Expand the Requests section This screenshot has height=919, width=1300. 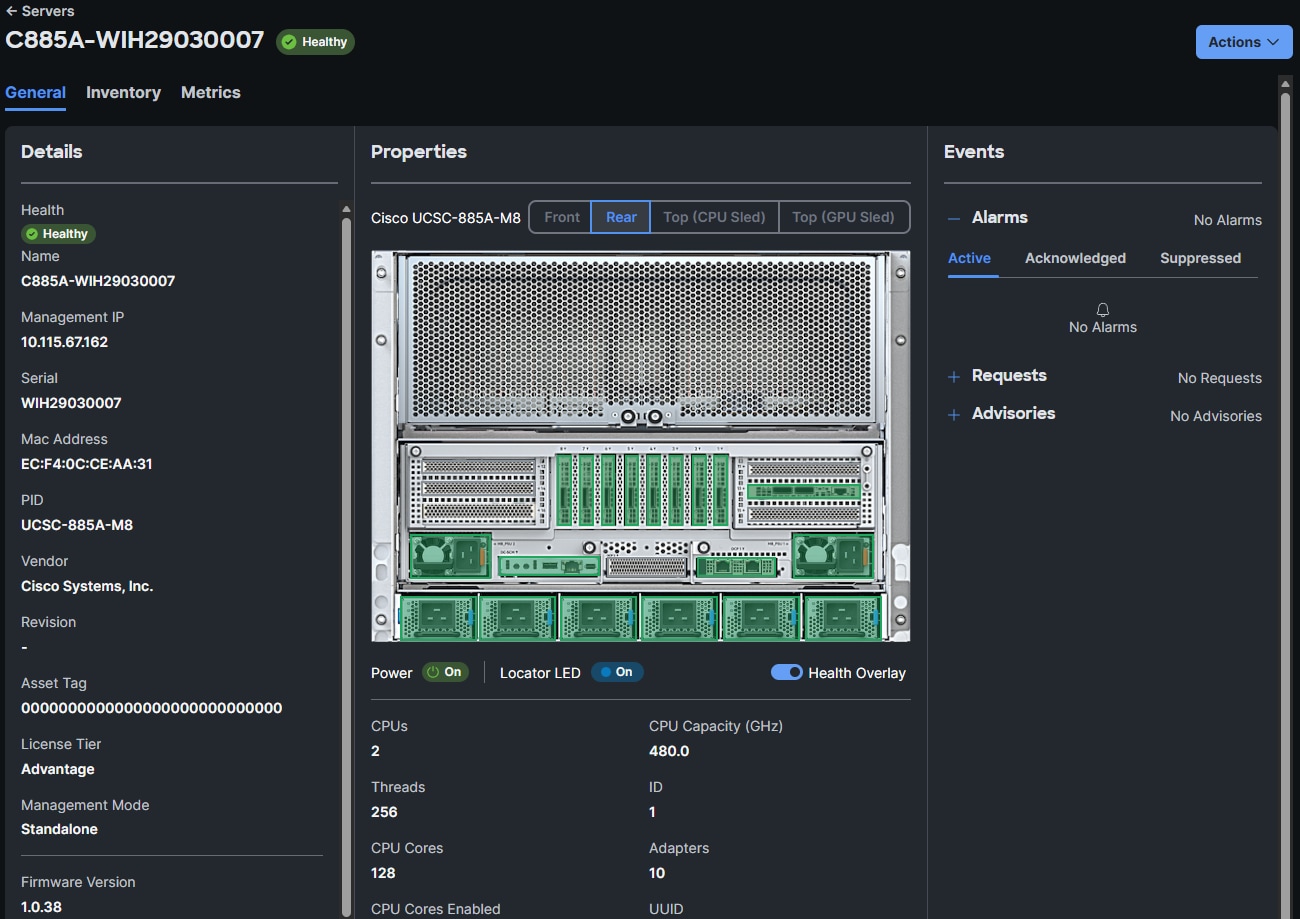(952, 376)
